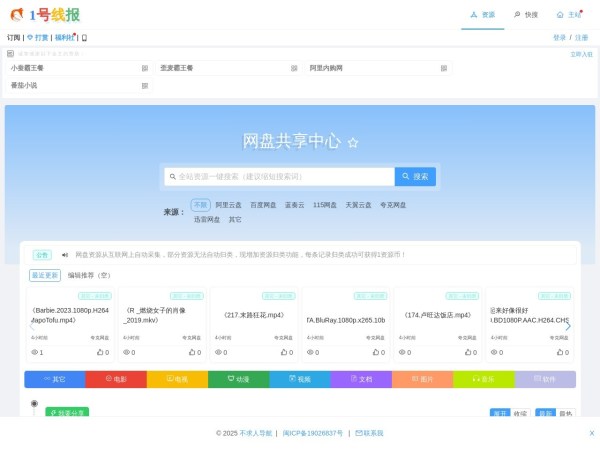
Task: Choose the 夸克网盘 source filter
Action: pyautogui.click(x=393, y=205)
